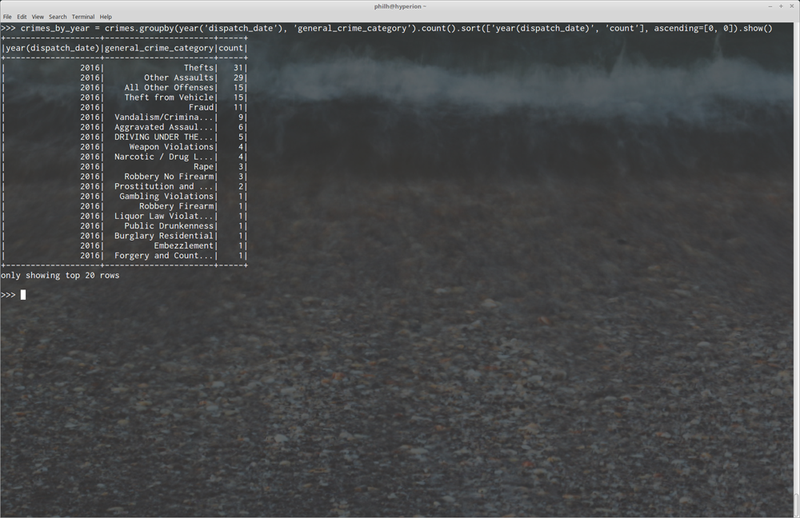The width and height of the screenshot is (800, 518).
Task: Click the DRIVING UNDER THE... cell
Action: (x=164, y=137)
